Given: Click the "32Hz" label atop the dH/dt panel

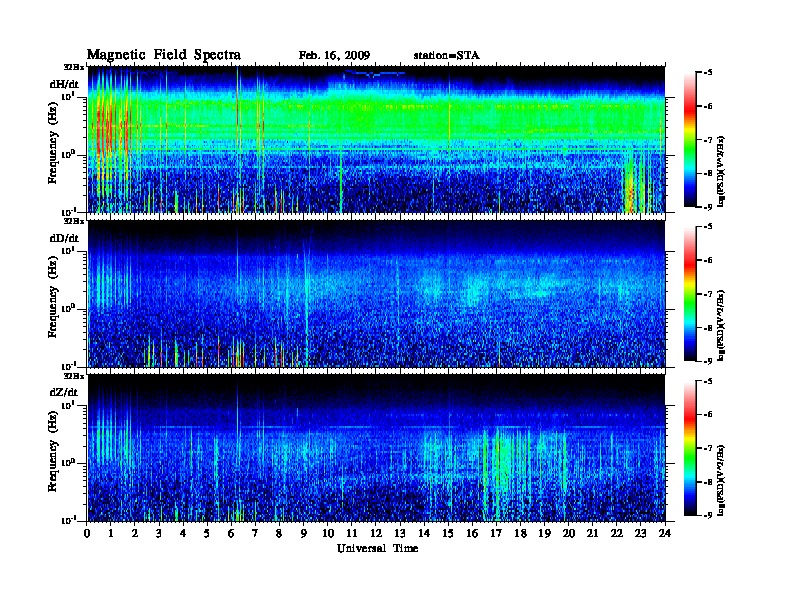Looking at the screenshot, I should coord(74,67).
